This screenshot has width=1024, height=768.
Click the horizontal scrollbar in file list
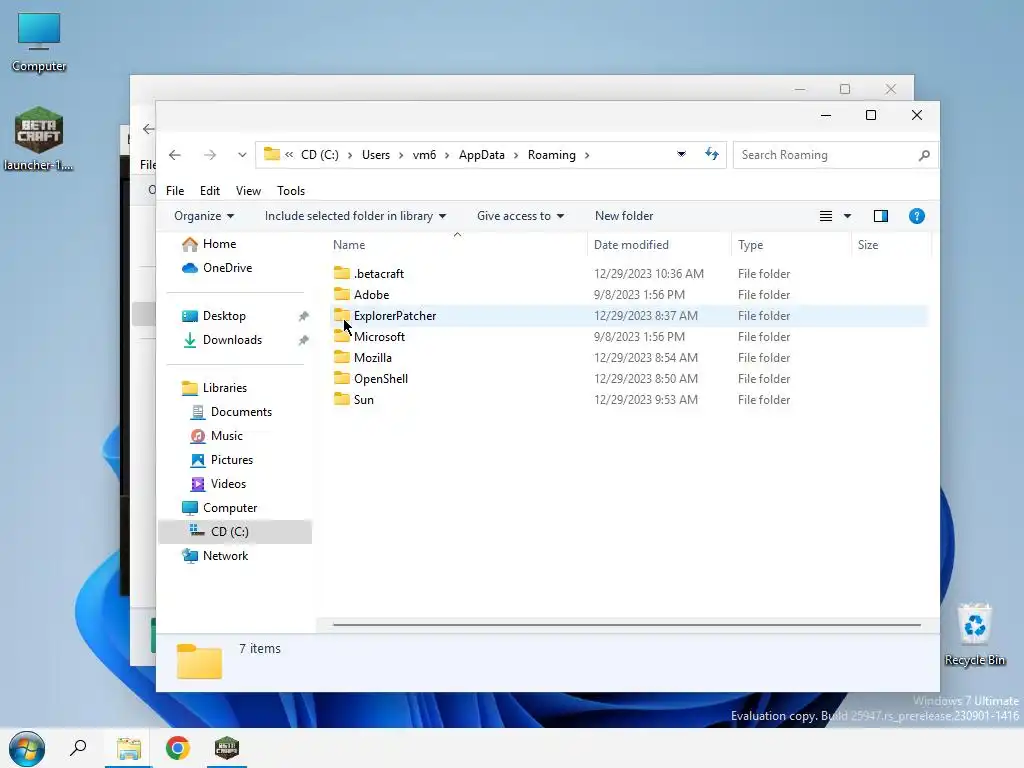(626, 625)
